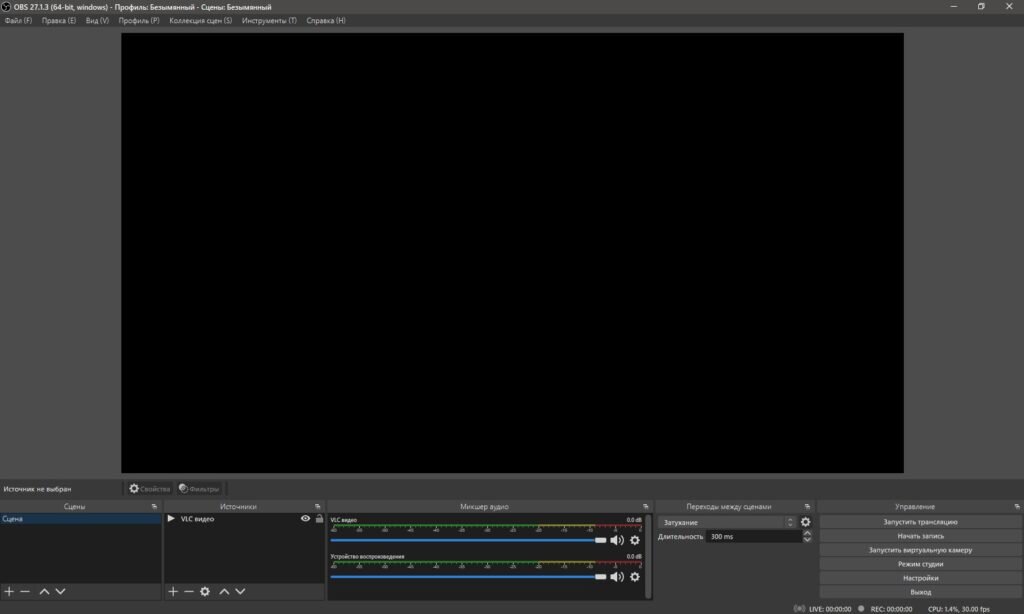Undock the Сцены panel
The height and width of the screenshot is (614, 1024).
(154, 507)
